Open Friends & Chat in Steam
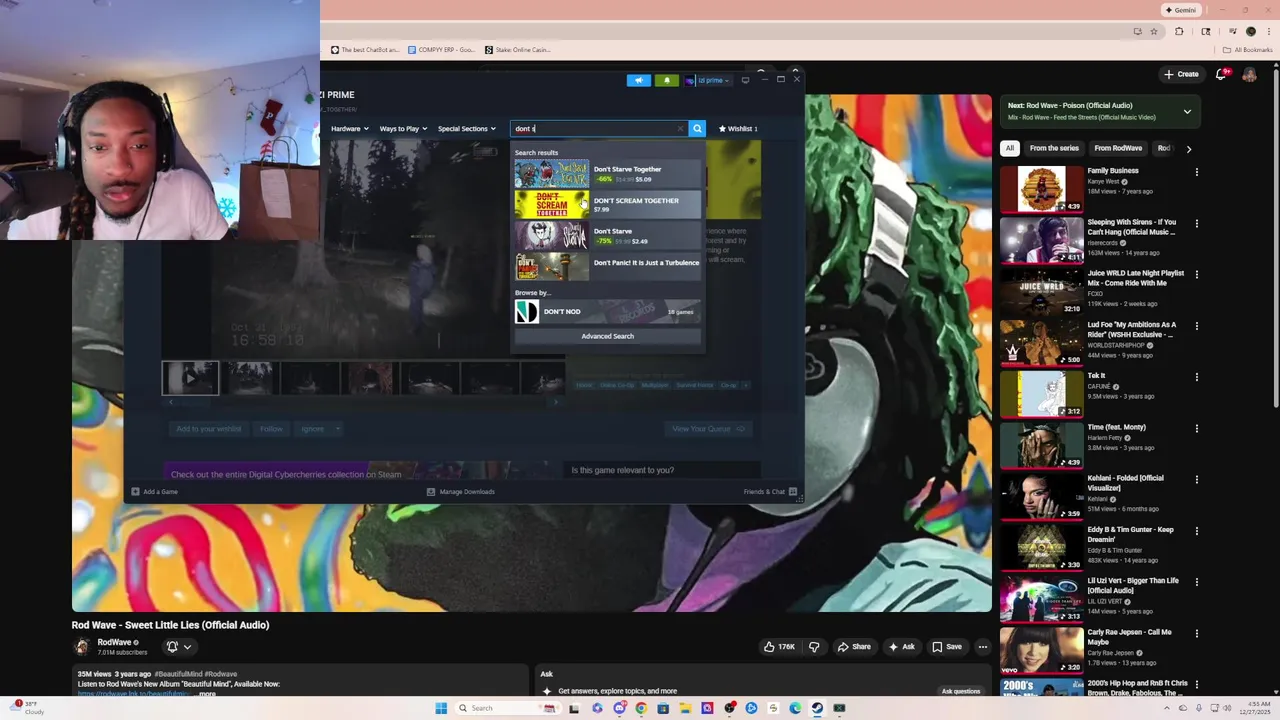The width and height of the screenshot is (1280, 720). 770,491
